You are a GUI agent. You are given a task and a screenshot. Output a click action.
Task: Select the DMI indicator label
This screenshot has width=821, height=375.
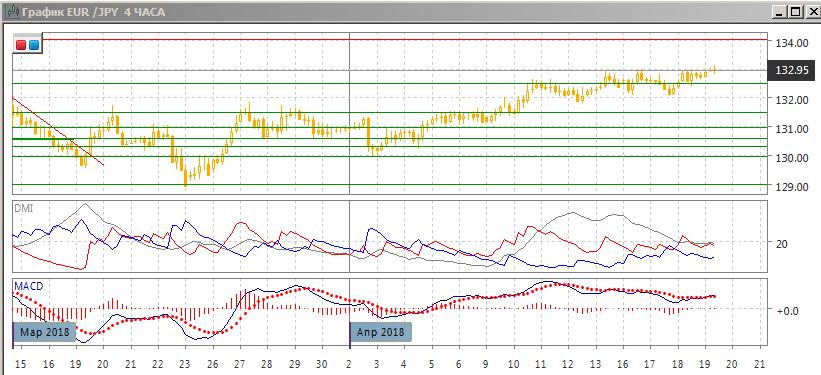pyautogui.click(x=23, y=208)
